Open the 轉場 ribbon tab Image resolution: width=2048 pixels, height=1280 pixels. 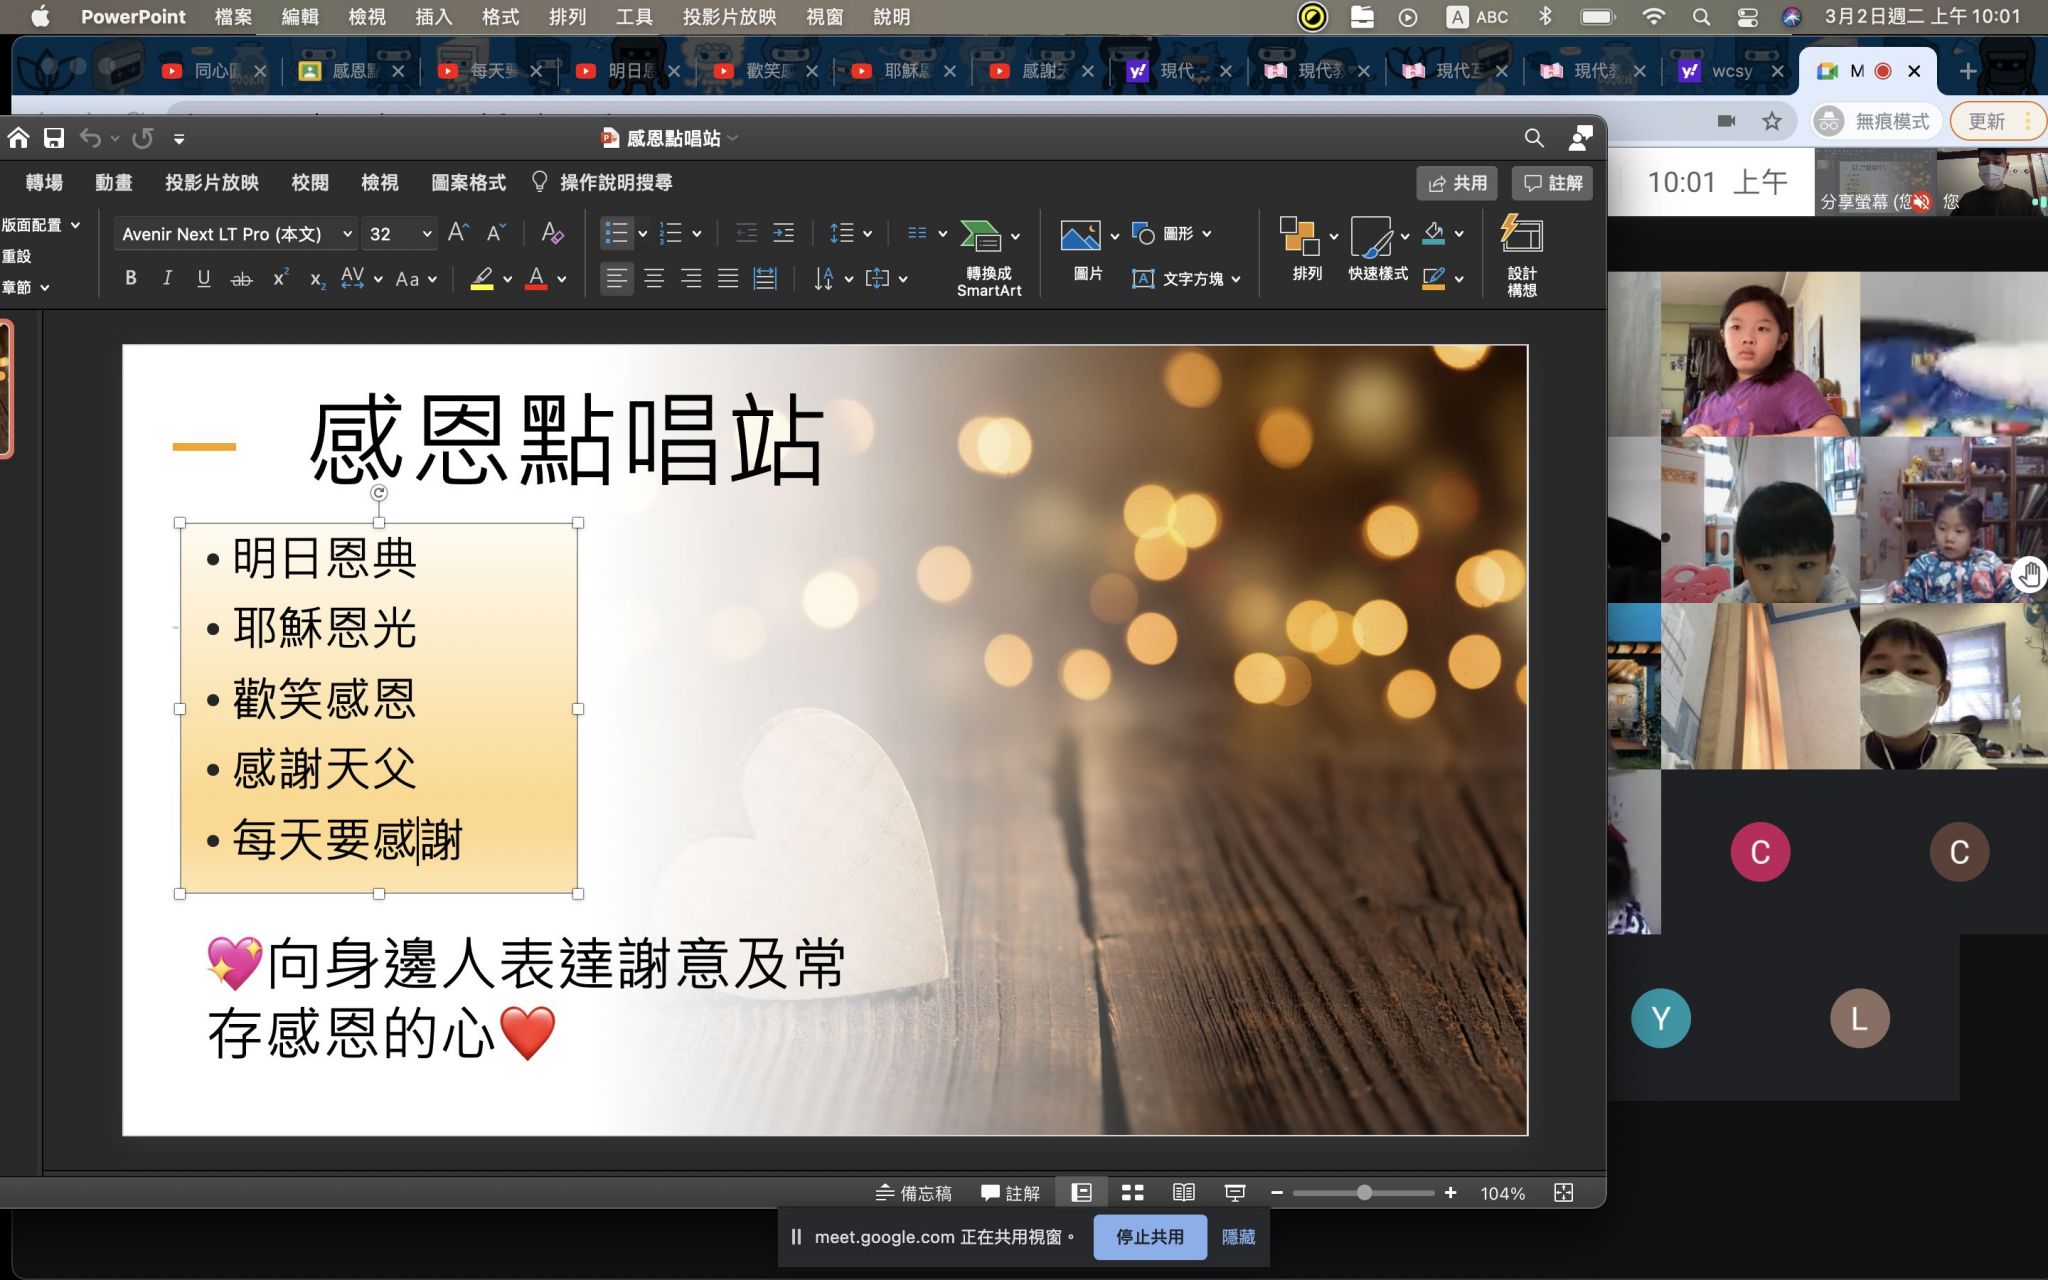point(44,182)
